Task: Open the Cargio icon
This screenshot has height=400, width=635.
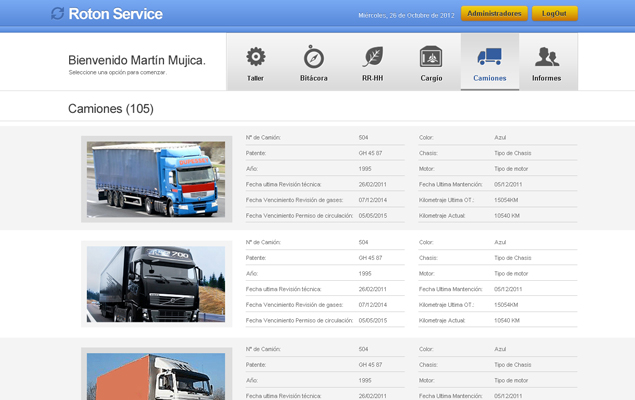Action: pos(431,57)
